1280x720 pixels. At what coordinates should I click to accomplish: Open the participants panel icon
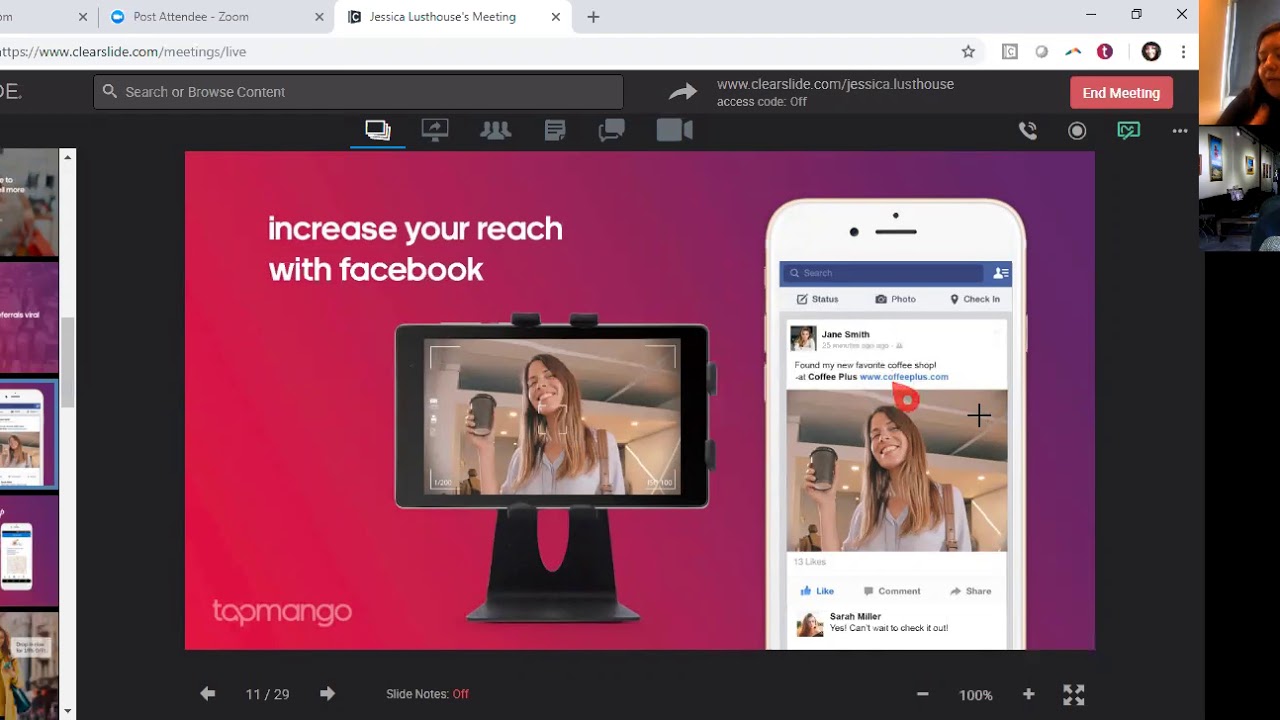pos(495,130)
